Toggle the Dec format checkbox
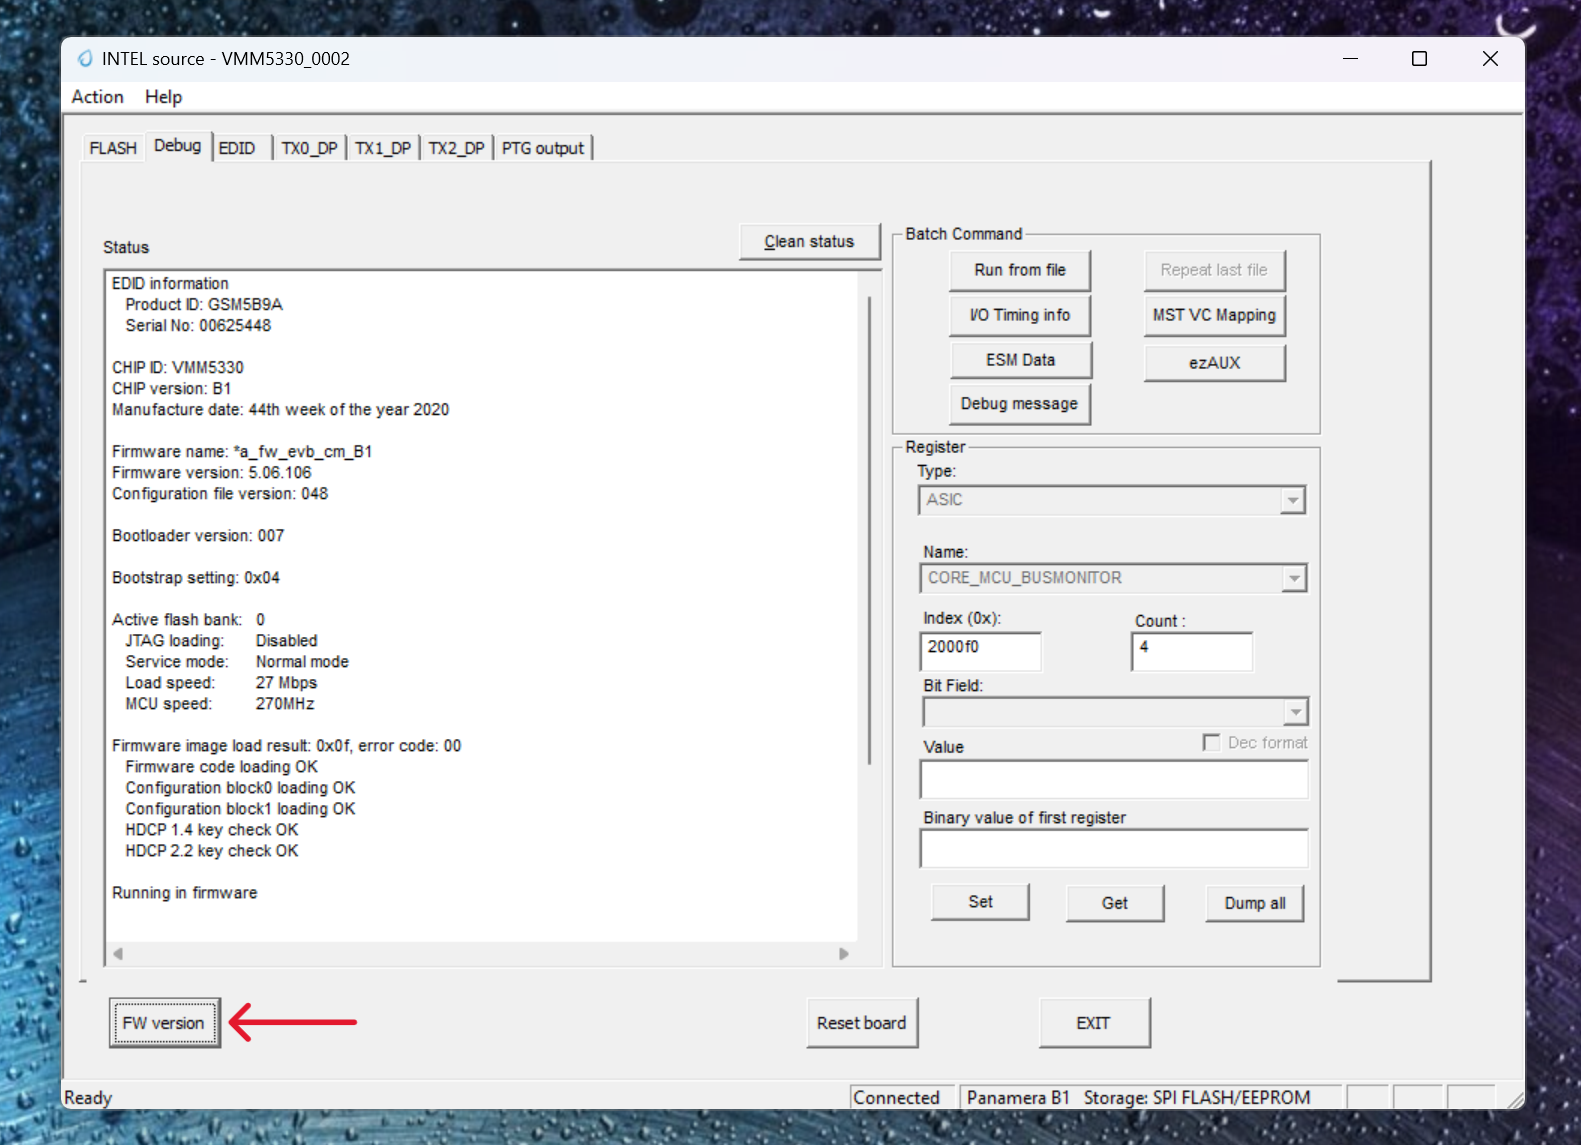This screenshot has height=1145, width=1581. [x=1211, y=743]
